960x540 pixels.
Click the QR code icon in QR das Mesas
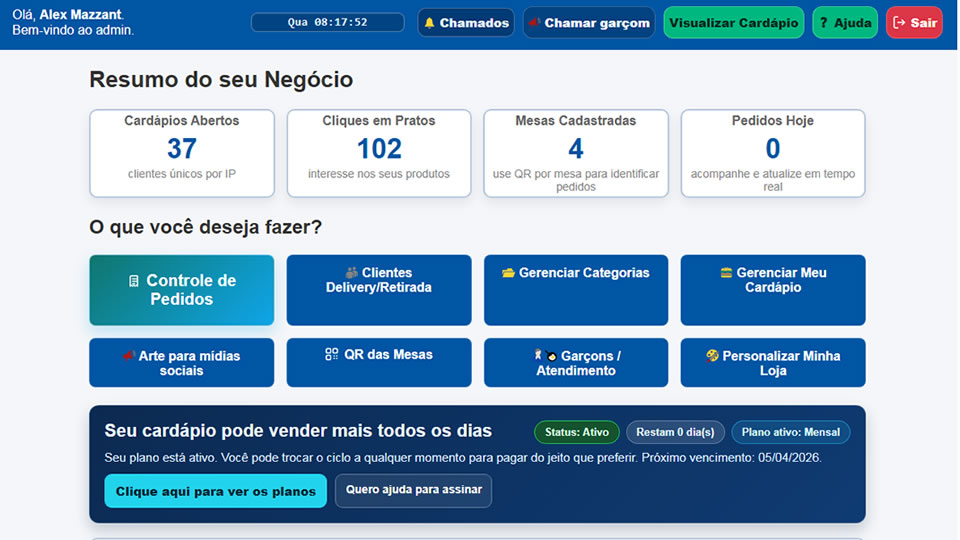(332, 354)
